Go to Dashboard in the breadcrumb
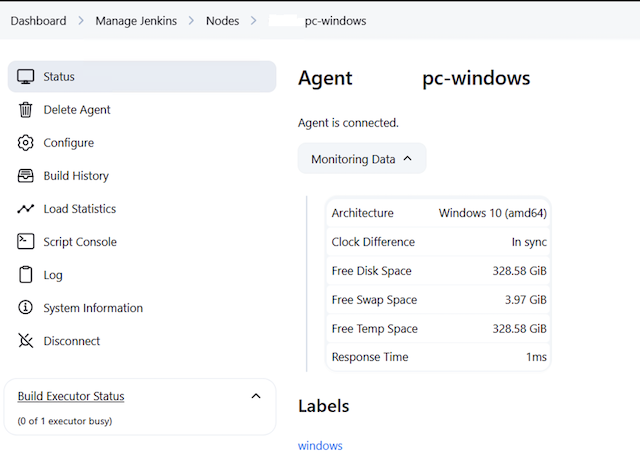The image size is (640, 463). (39, 21)
